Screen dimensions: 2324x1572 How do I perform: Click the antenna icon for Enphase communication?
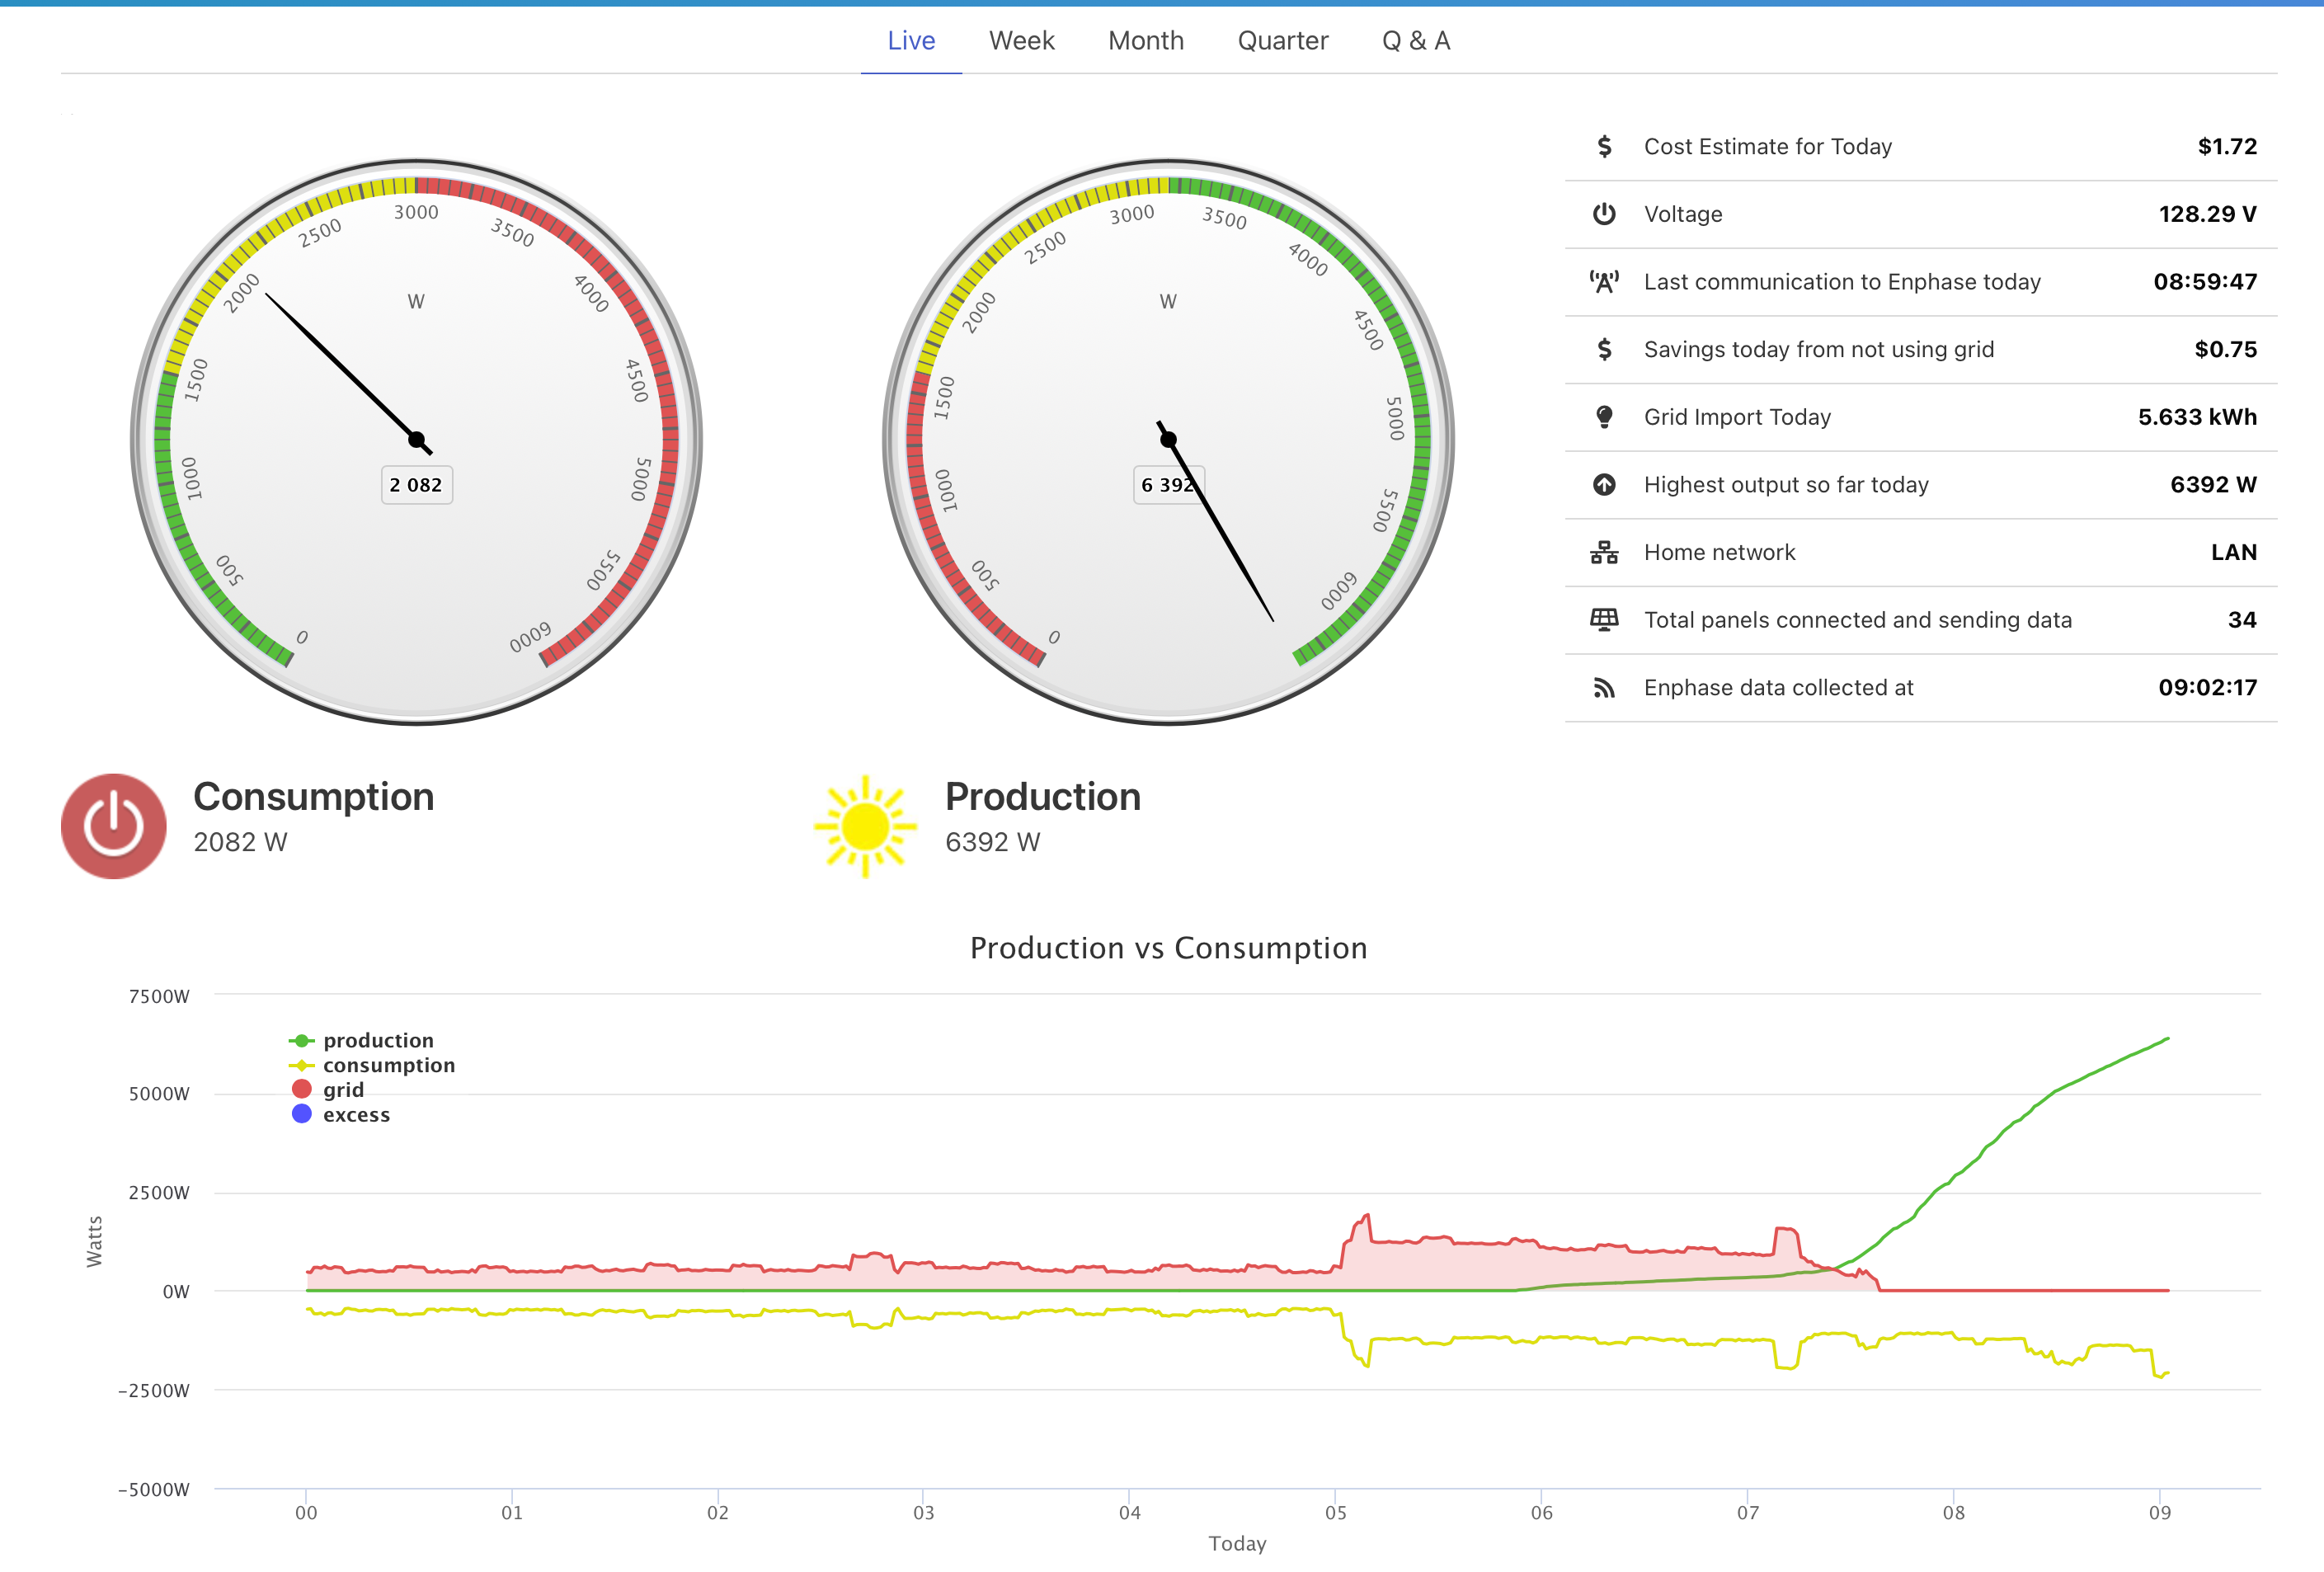(1604, 282)
